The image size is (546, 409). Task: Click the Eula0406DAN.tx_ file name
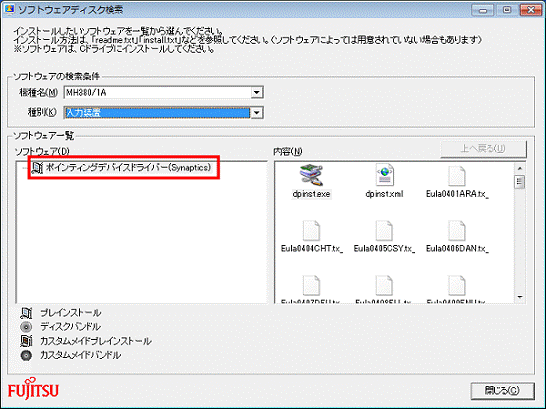(457, 249)
